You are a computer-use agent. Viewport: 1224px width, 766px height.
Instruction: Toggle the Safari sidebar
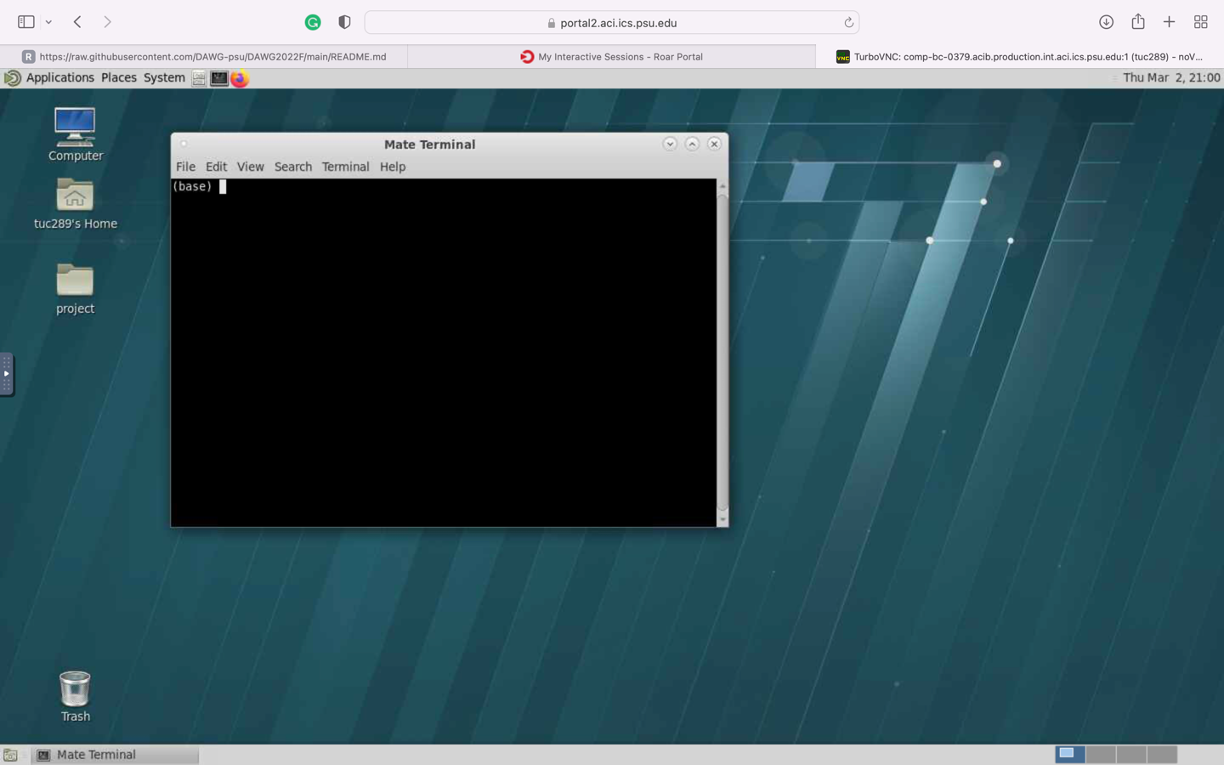[x=26, y=22]
